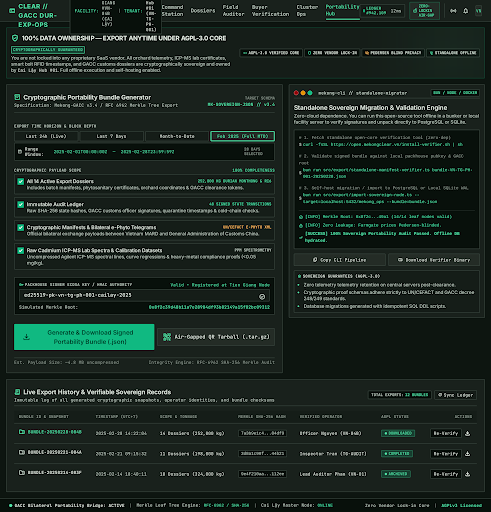Click the Zero-Lockin Air-Gap header button

[x=424, y=11]
